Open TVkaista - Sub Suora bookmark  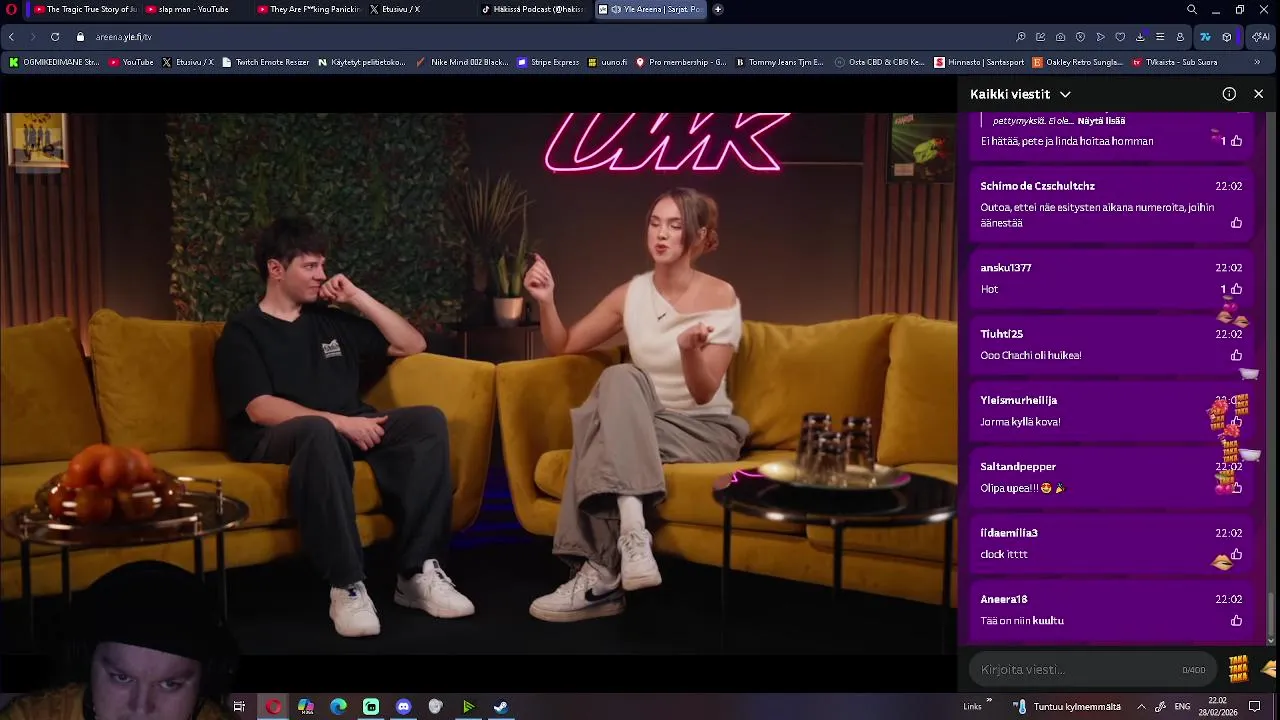pos(1175,62)
